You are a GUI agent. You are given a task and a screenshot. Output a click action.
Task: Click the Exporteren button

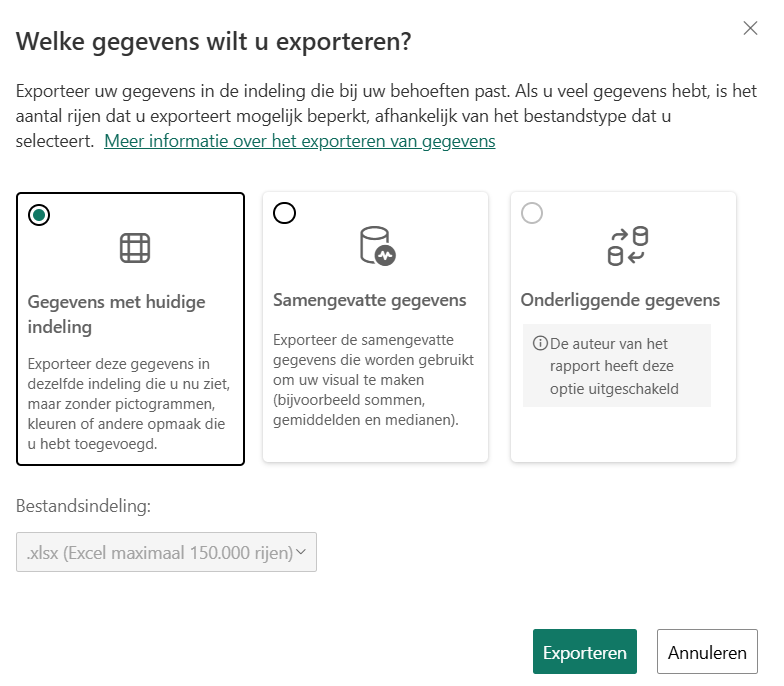(x=585, y=653)
